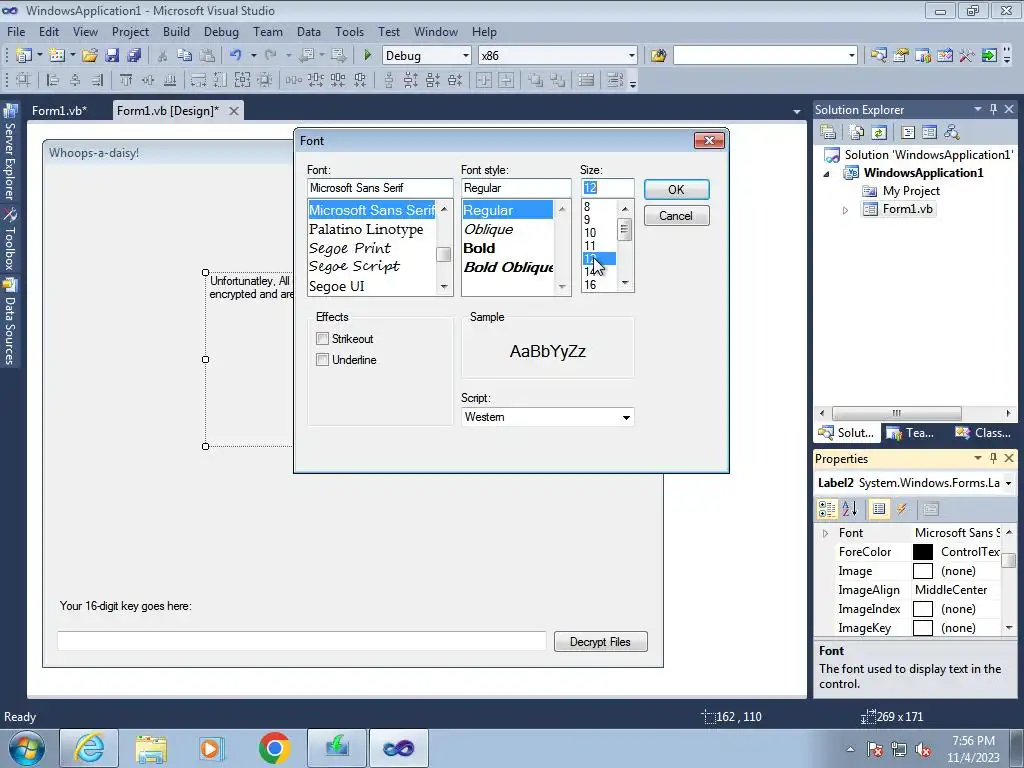1024x768 pixels.
Task: Open the document tabs list dropdown arrow
Action: tap(796, 112)
